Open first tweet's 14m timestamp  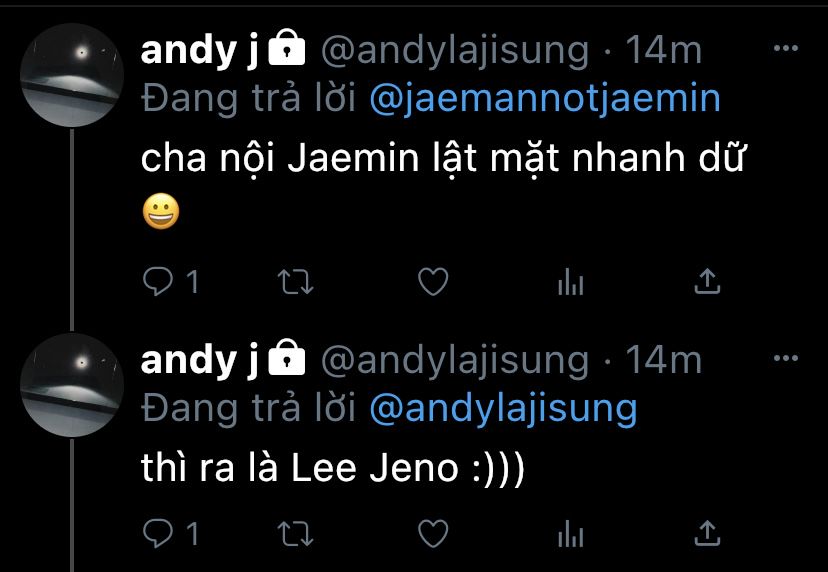pyautogui.click(x=663, y=50)
